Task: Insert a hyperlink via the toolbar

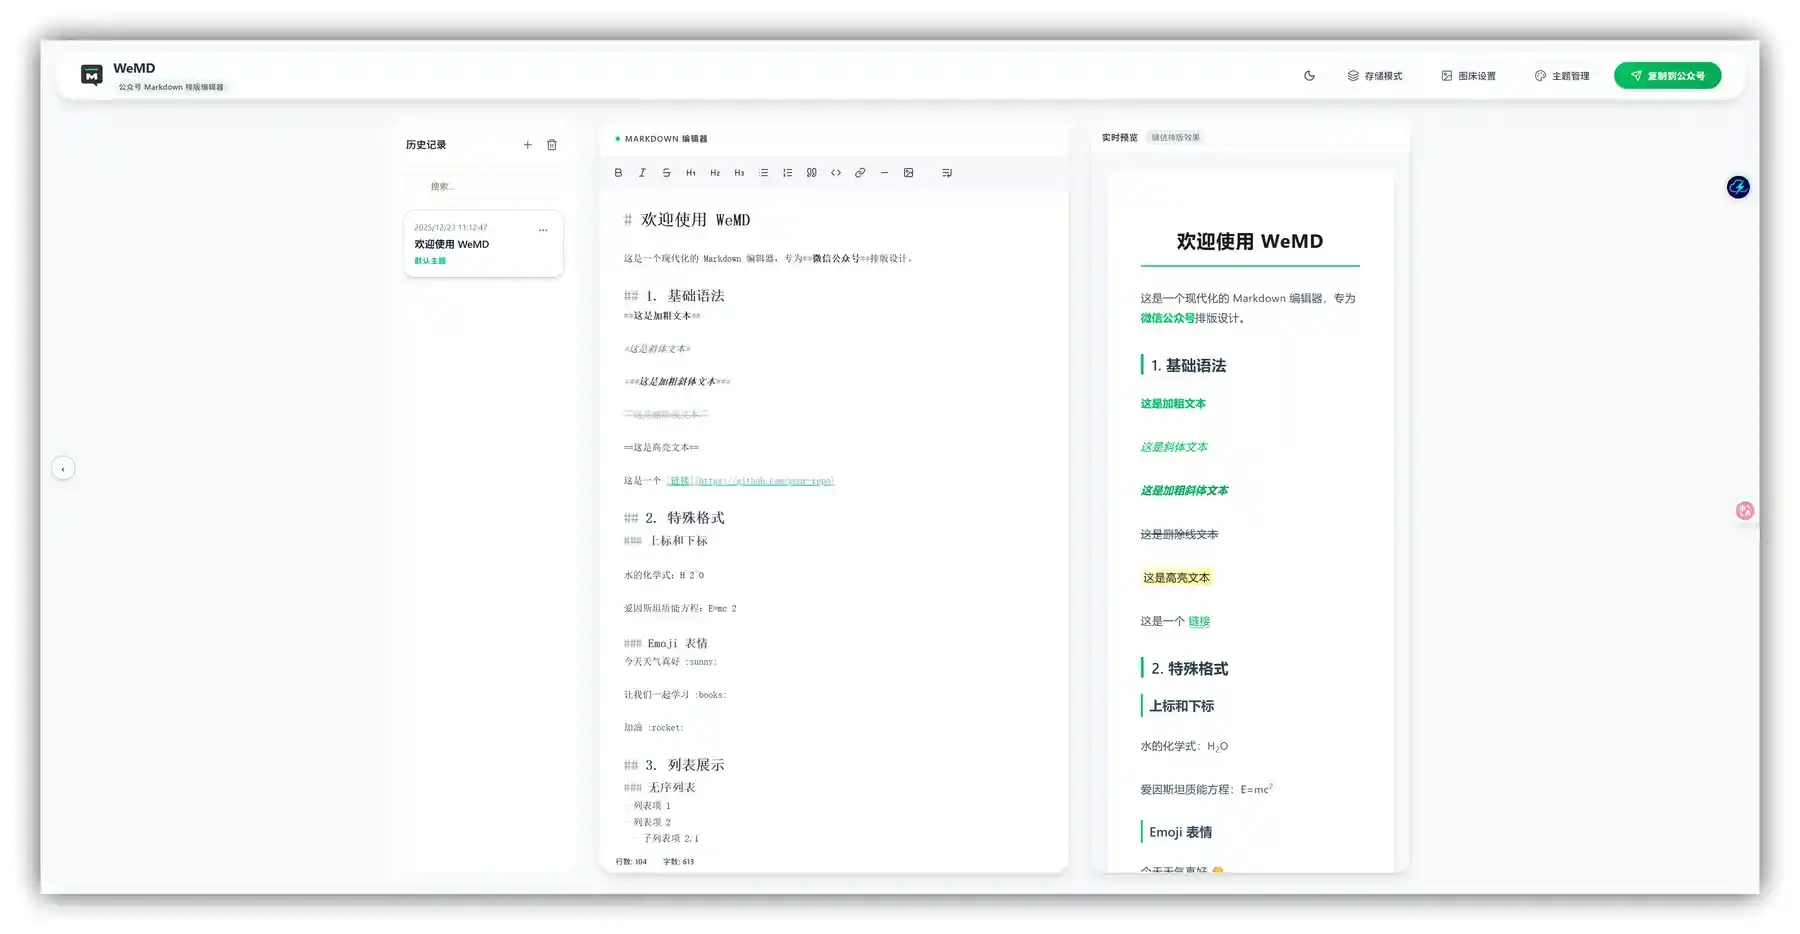Action: click(x=860, y=172)
